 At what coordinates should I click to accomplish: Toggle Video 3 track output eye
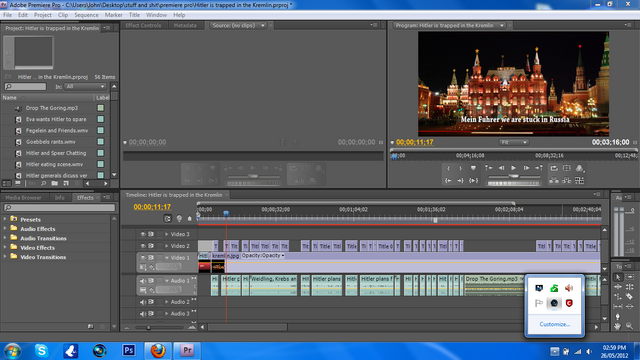[143, 234]
